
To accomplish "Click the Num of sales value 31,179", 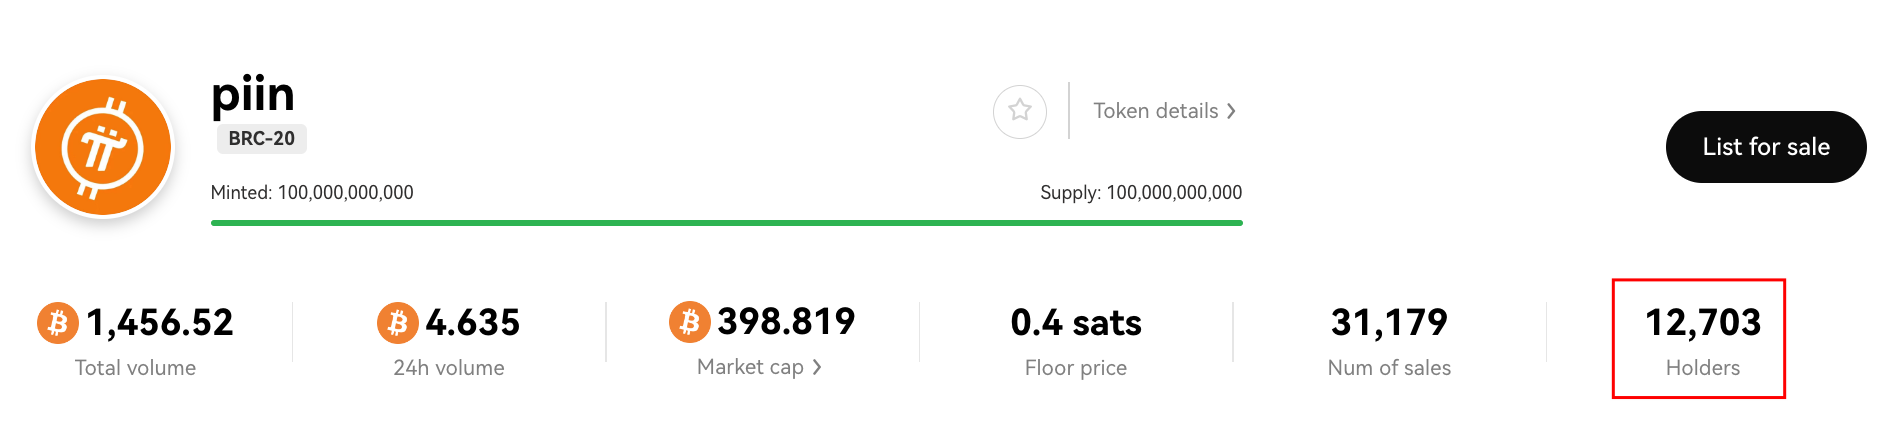I will pyautogui.click(x=1389, y=322).
